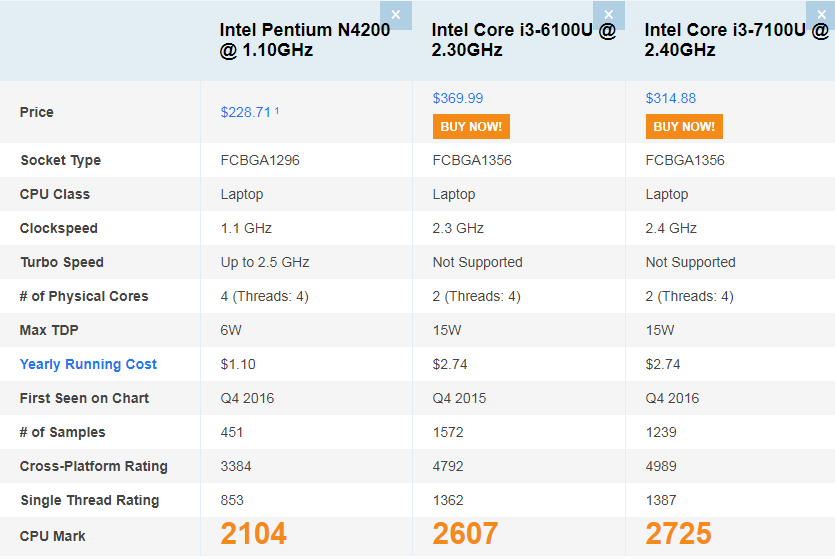Open the $228.71 price link
This screenshot has height=559, width=835.
(x=246, y=112)
